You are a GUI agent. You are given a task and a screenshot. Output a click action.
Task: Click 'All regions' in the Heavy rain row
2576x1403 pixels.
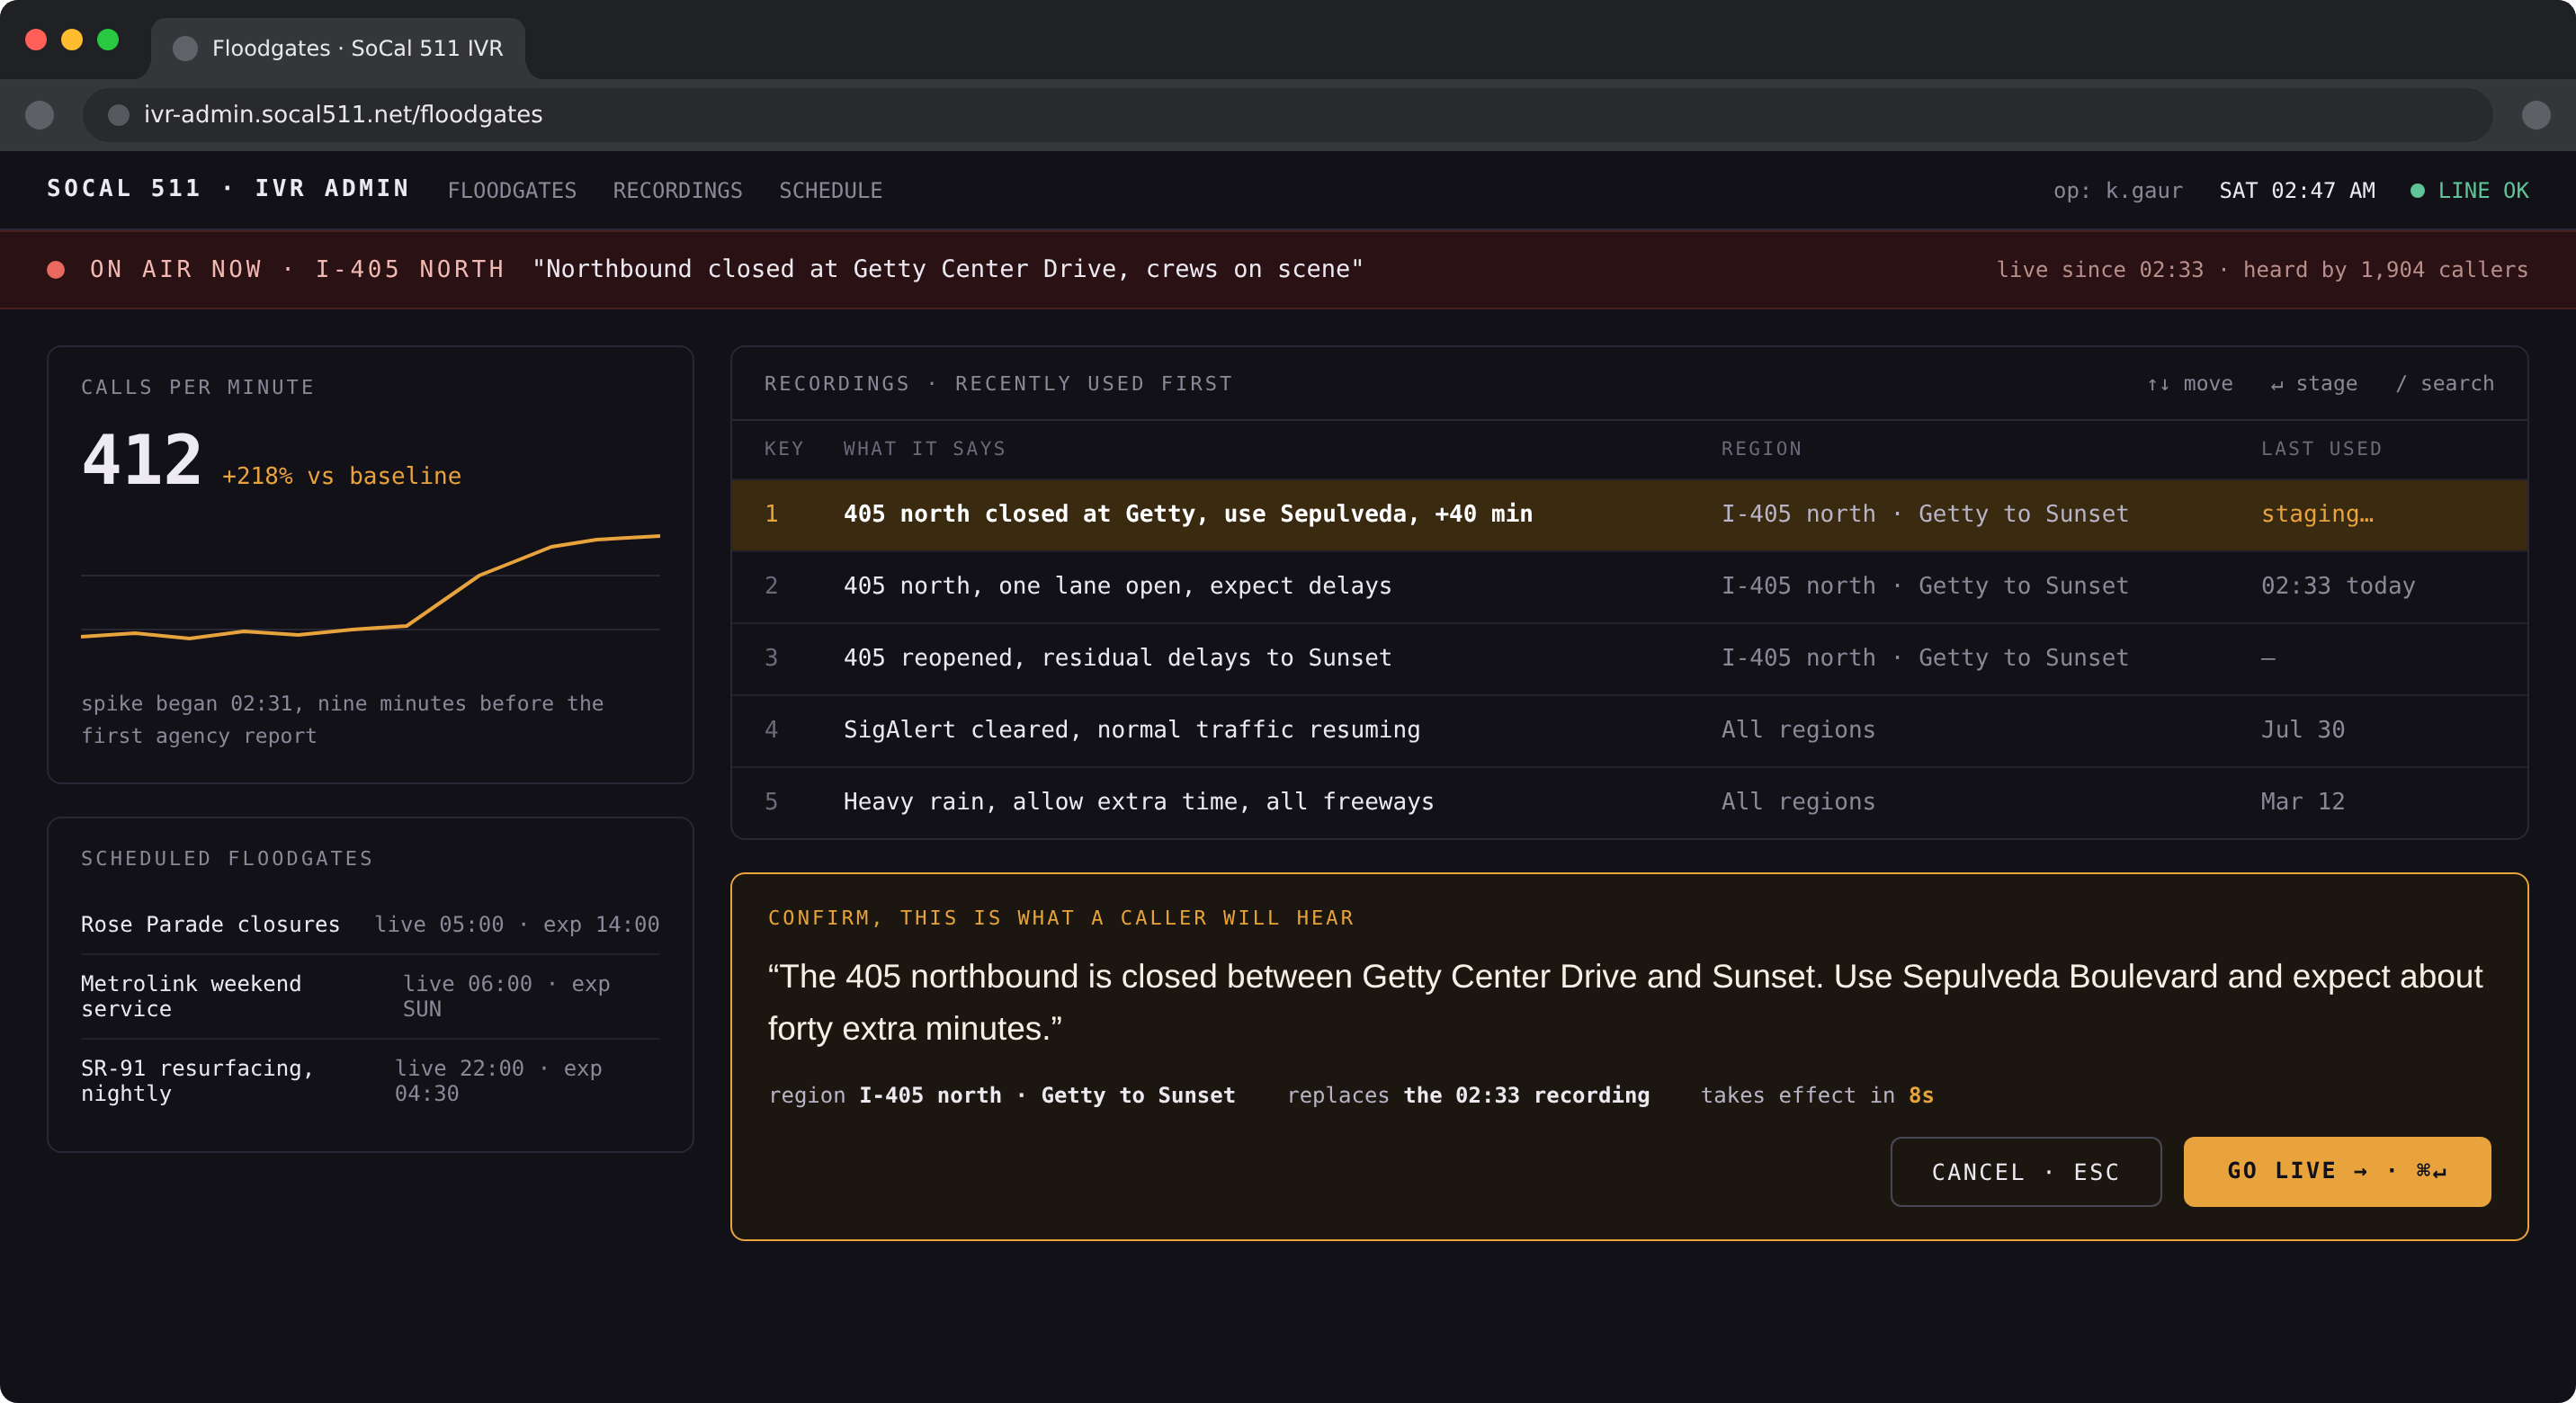coord(1798,802)
